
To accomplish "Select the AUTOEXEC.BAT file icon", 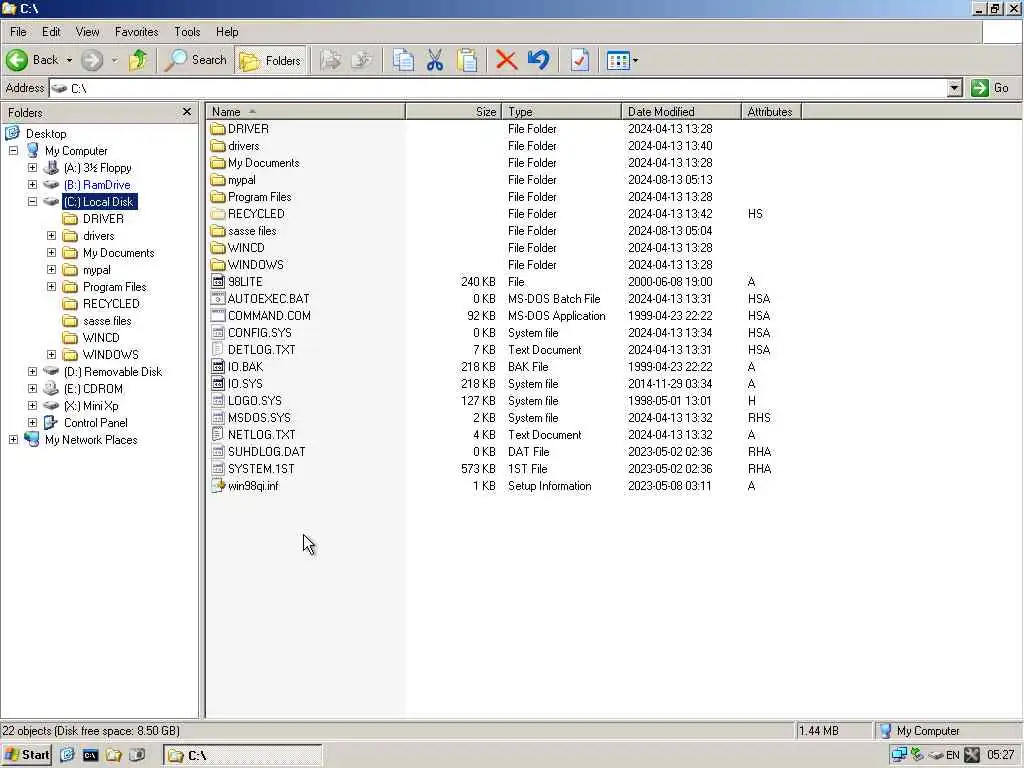I will (x=218, y=298).
